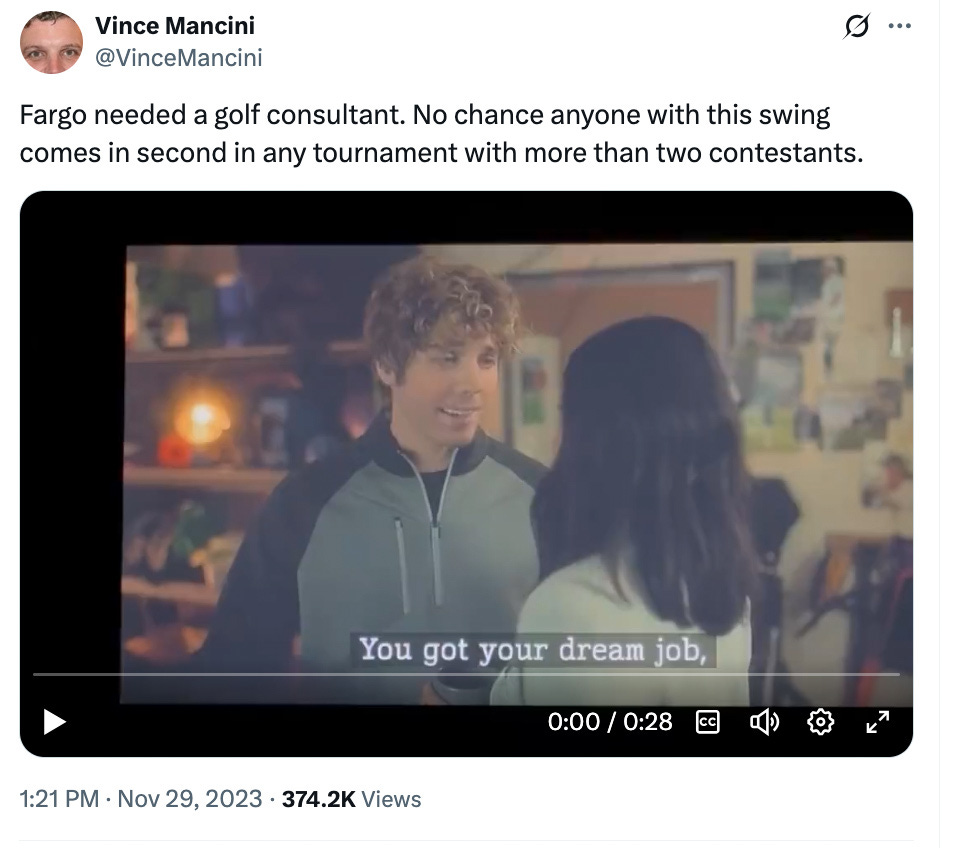The height and width of the screenshot is (848, 980).
Task: Mute the video with speaker icon
Action: point(764,722)
